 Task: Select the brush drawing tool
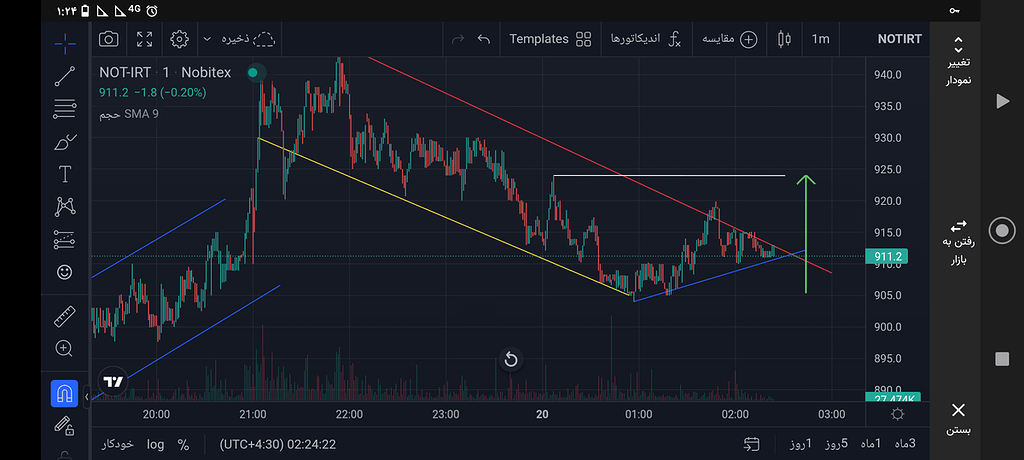(65, 141)
